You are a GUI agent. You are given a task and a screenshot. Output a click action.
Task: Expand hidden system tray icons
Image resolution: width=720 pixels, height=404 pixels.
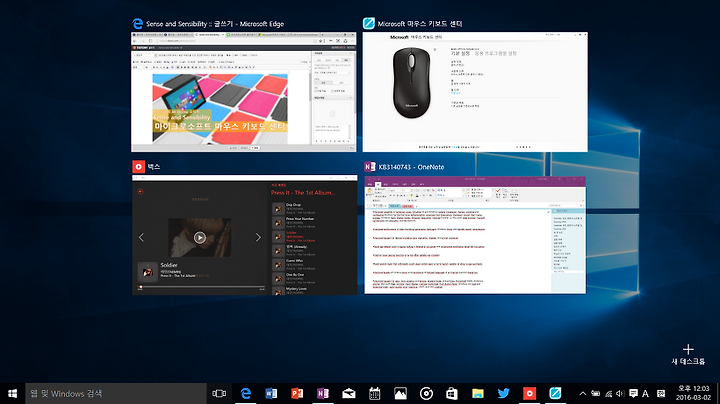coord(582,393)
